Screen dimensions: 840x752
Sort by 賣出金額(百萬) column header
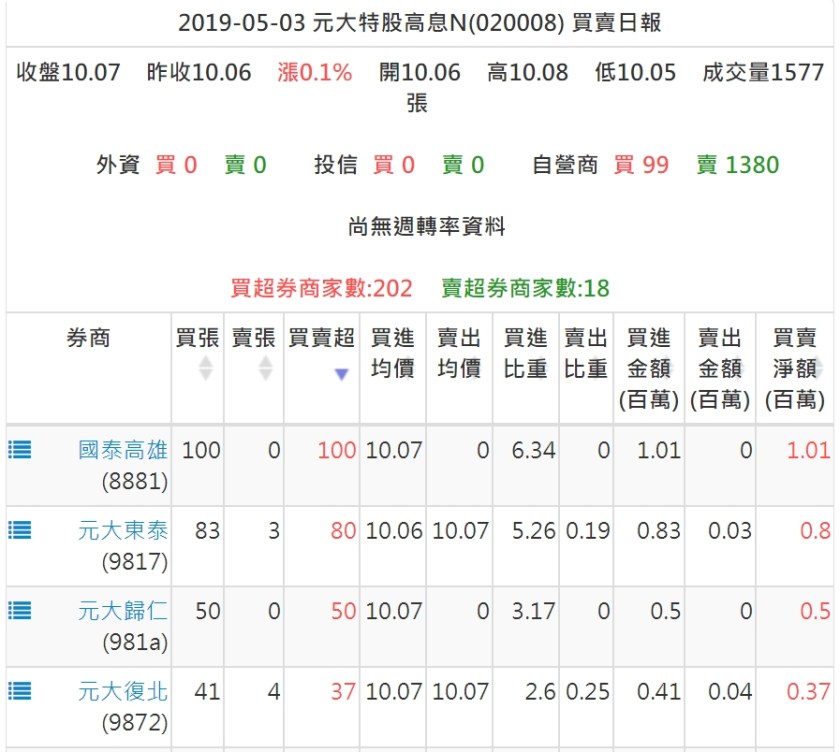[x=720, y=369]
